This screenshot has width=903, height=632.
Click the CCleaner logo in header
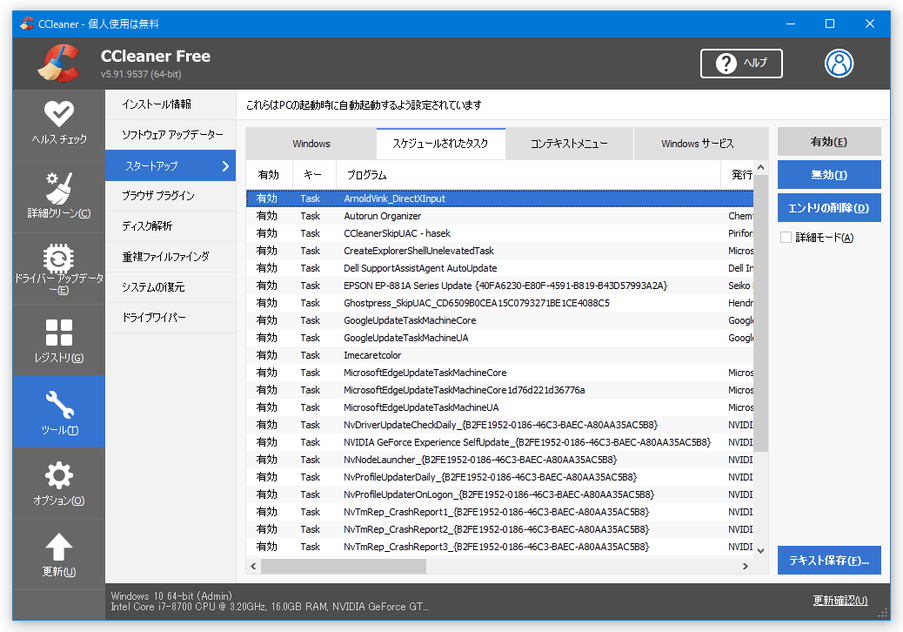(59, 63)
